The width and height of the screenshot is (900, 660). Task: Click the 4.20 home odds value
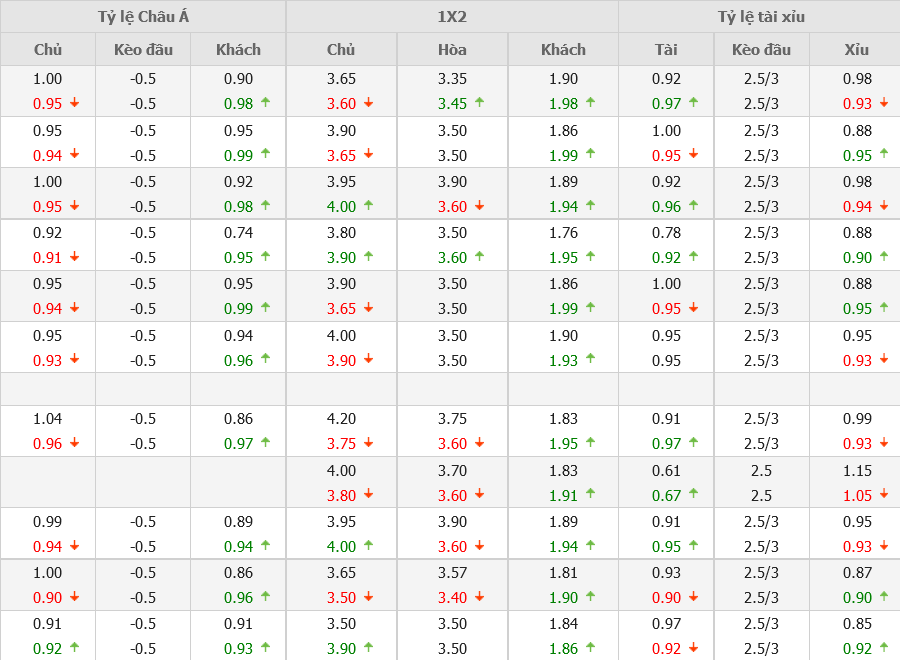(x=341, y=419)
